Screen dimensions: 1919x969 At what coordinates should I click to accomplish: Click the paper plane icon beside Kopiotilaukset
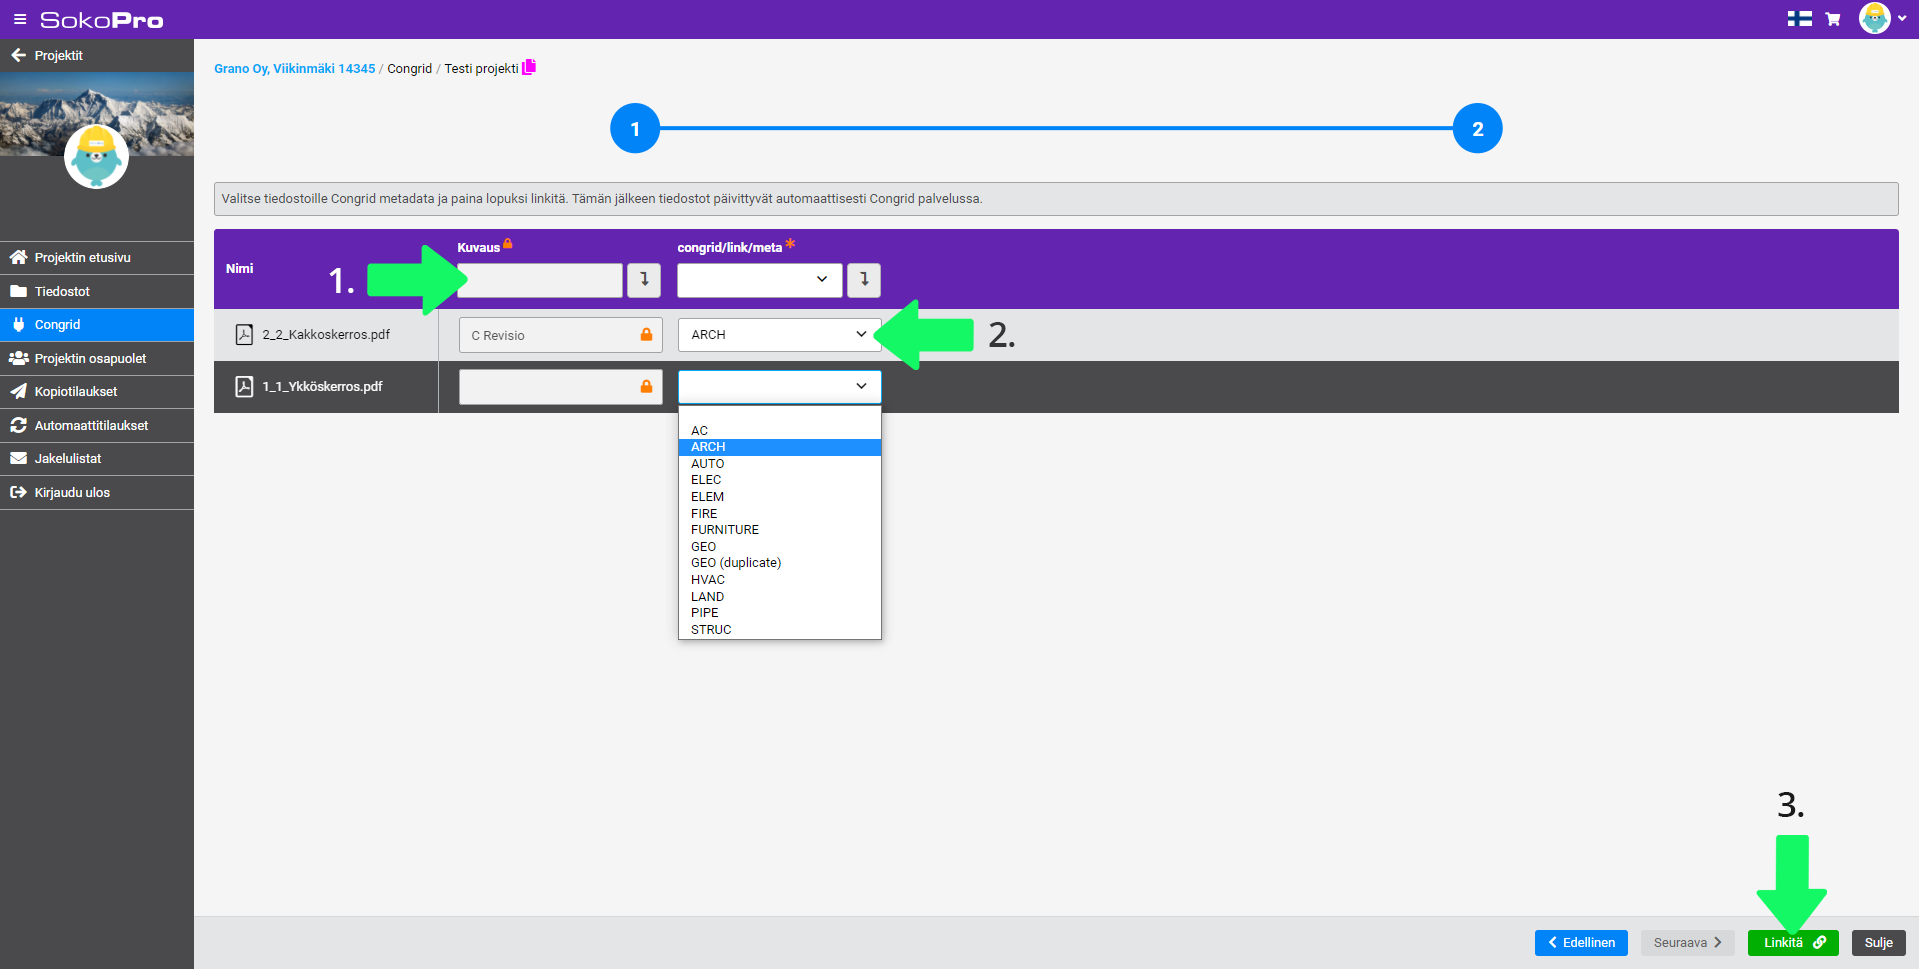tap(18, 391)
